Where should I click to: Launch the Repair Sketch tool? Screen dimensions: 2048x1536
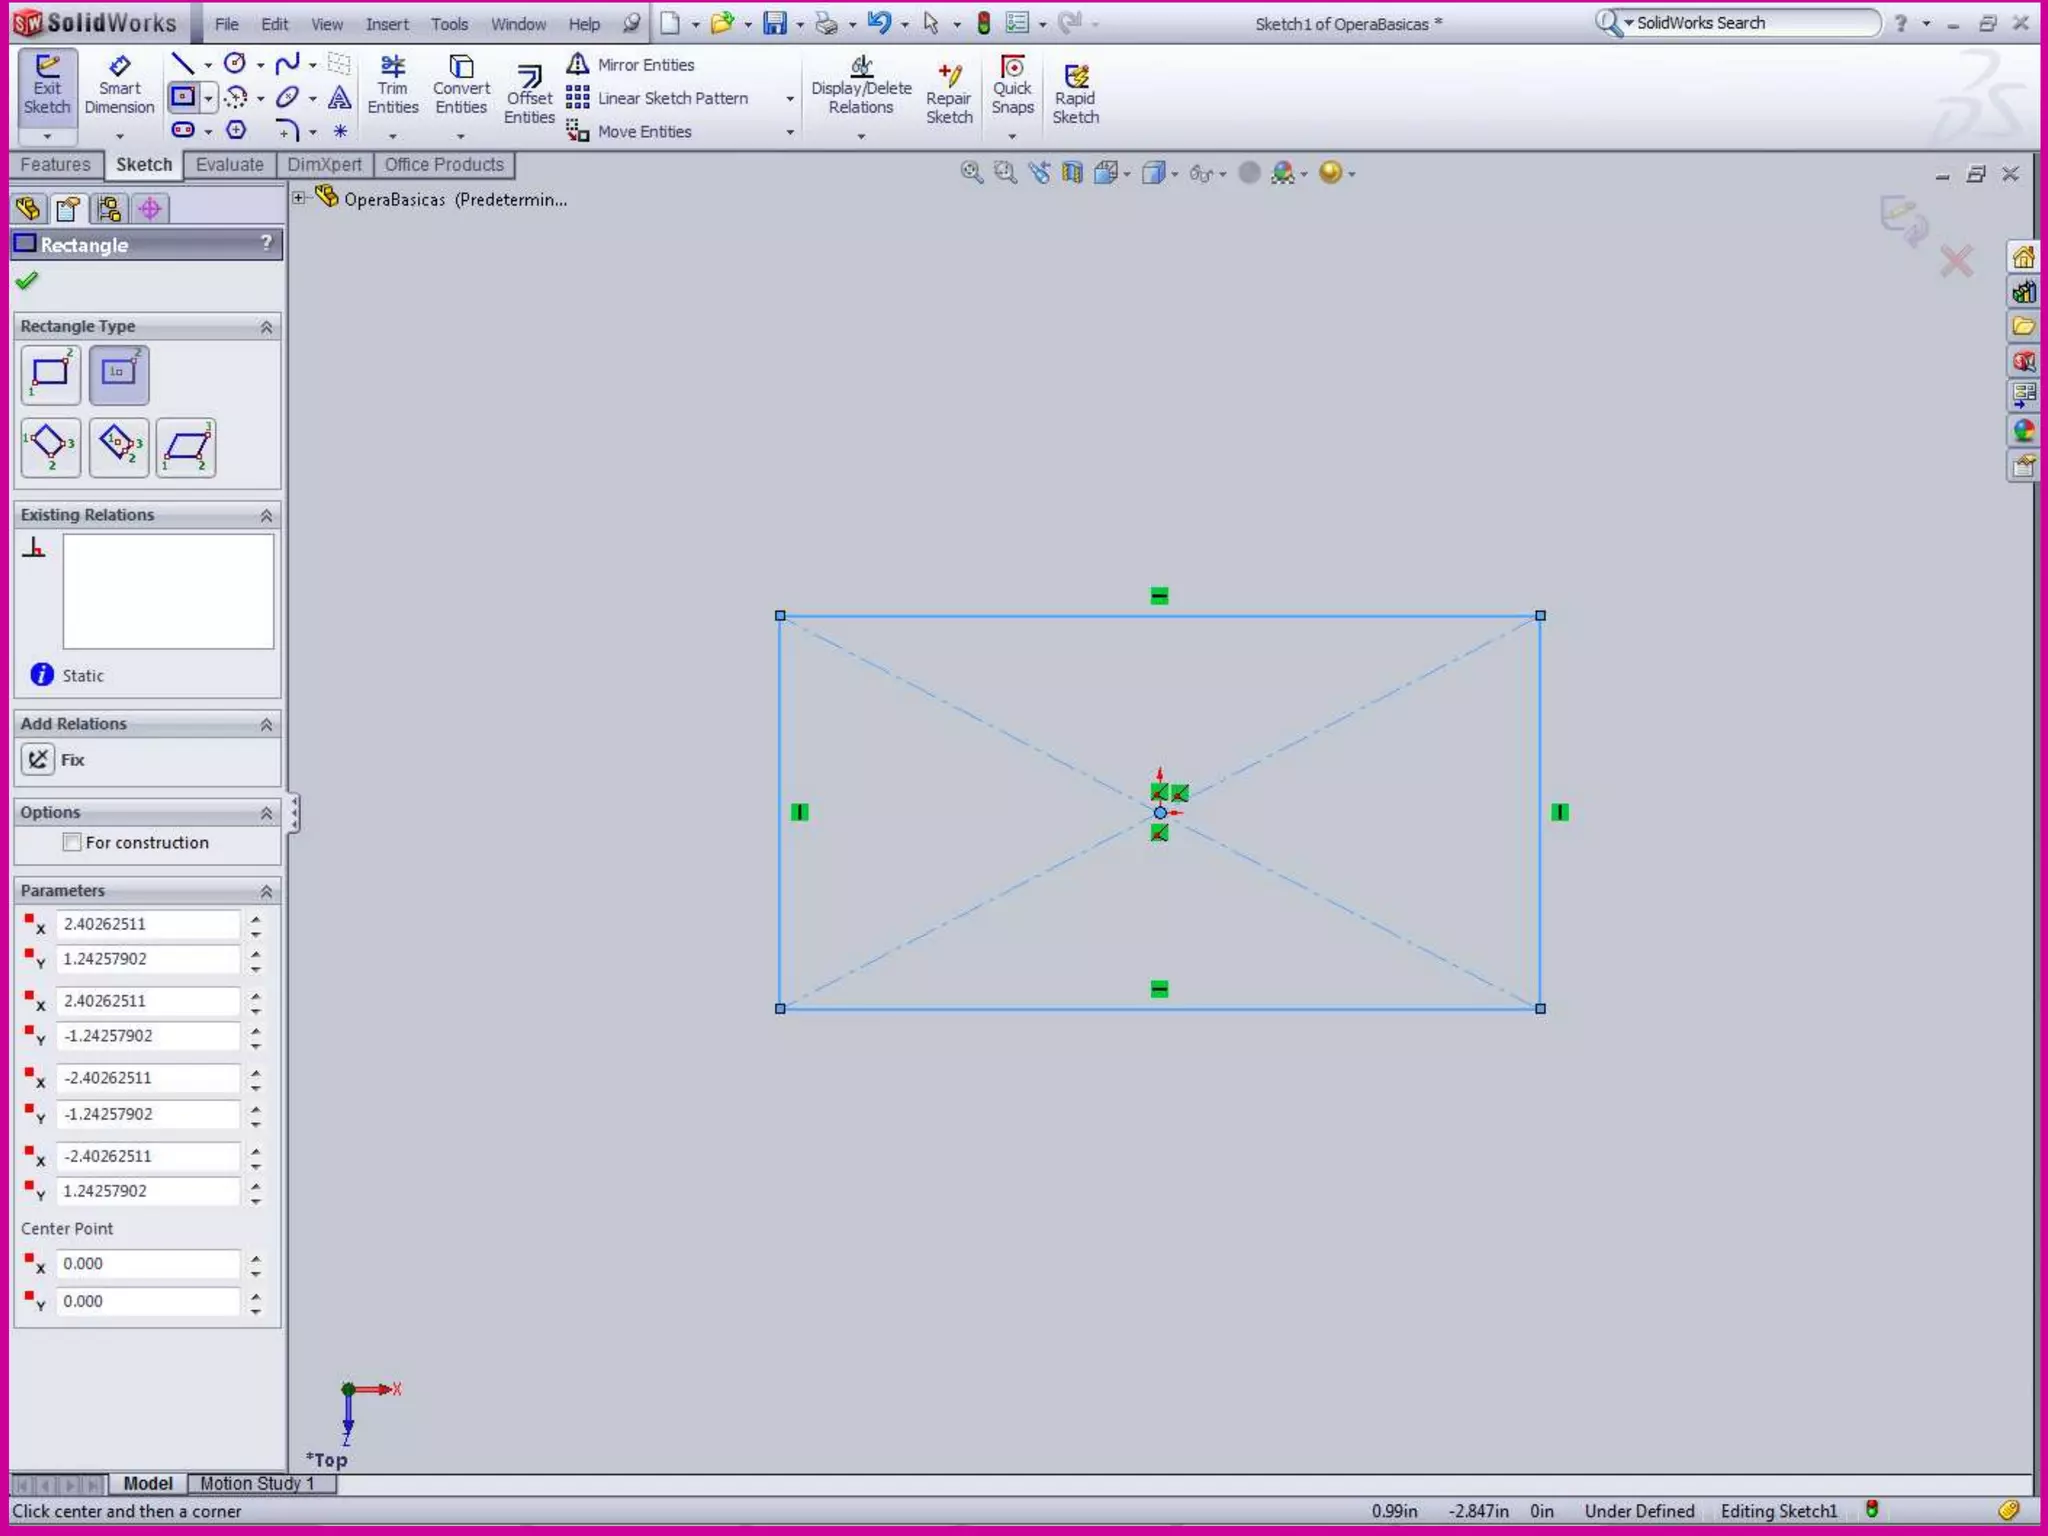[948, 95]
